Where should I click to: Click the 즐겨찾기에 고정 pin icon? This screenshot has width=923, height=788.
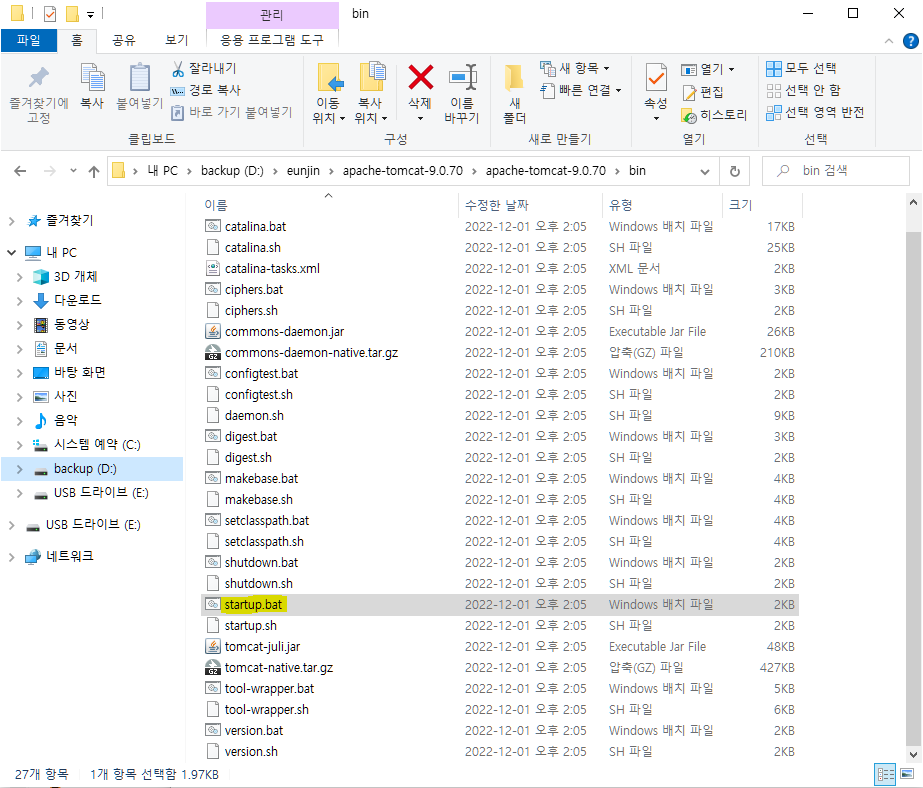39,77
